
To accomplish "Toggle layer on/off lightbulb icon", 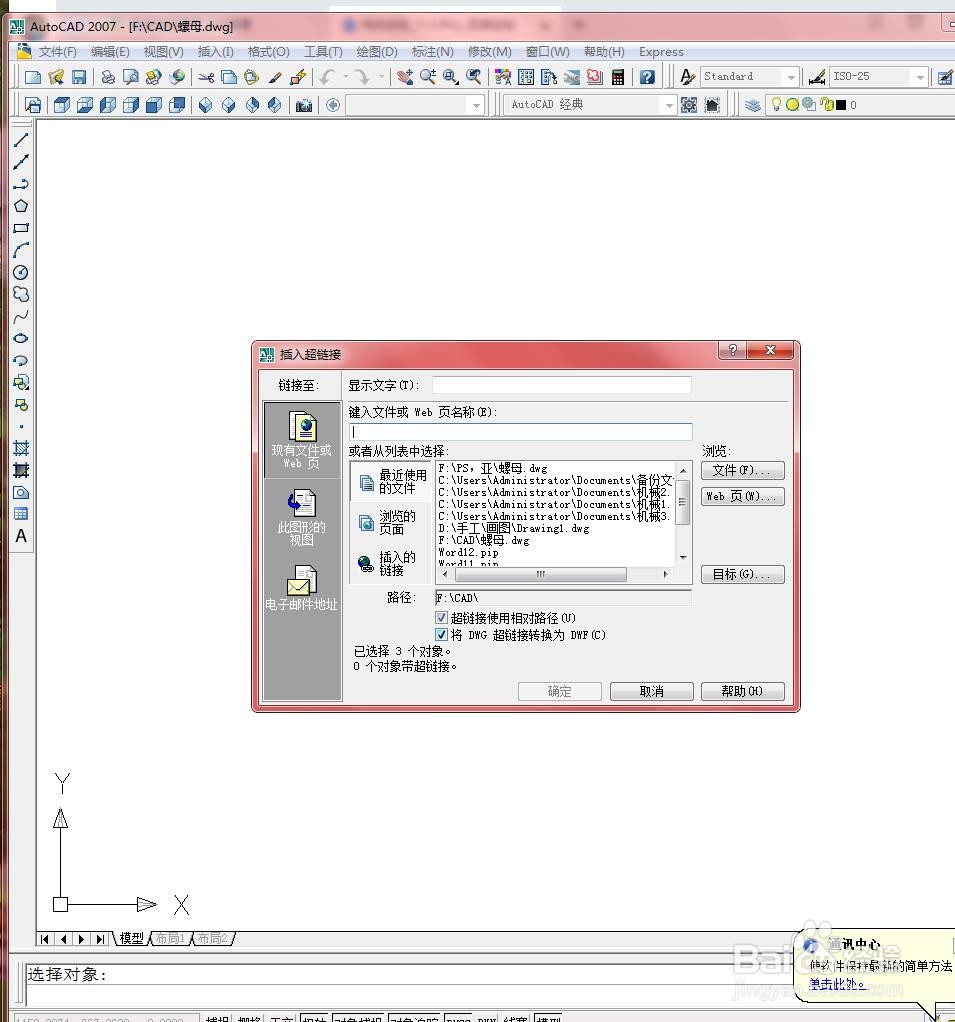I will [x=776, y=104].
